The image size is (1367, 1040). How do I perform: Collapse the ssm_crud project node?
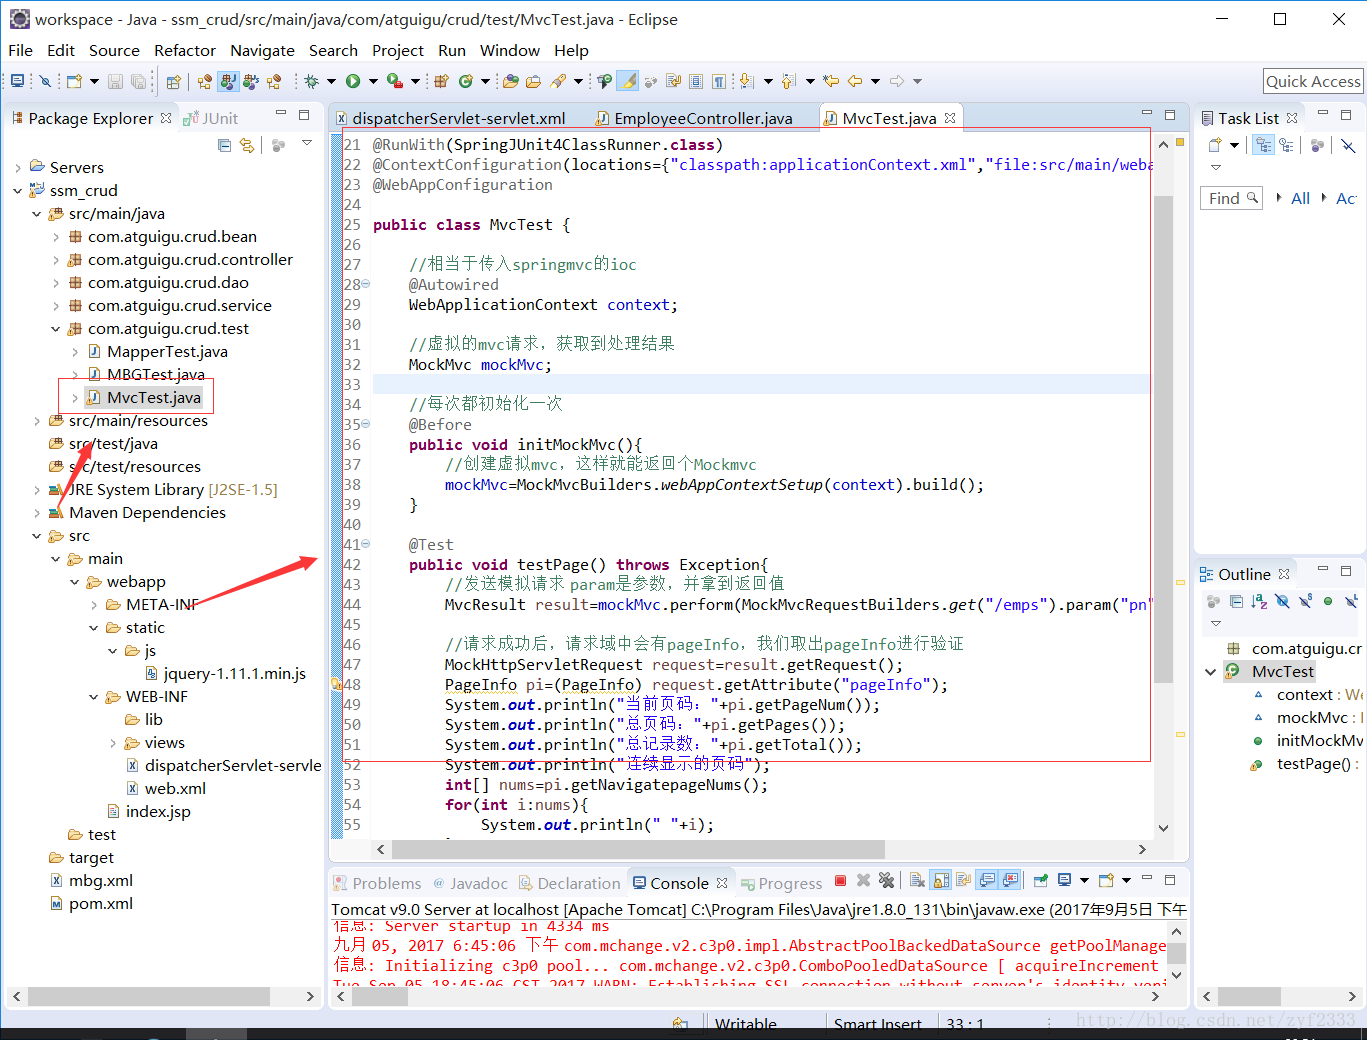click(17, 190)
